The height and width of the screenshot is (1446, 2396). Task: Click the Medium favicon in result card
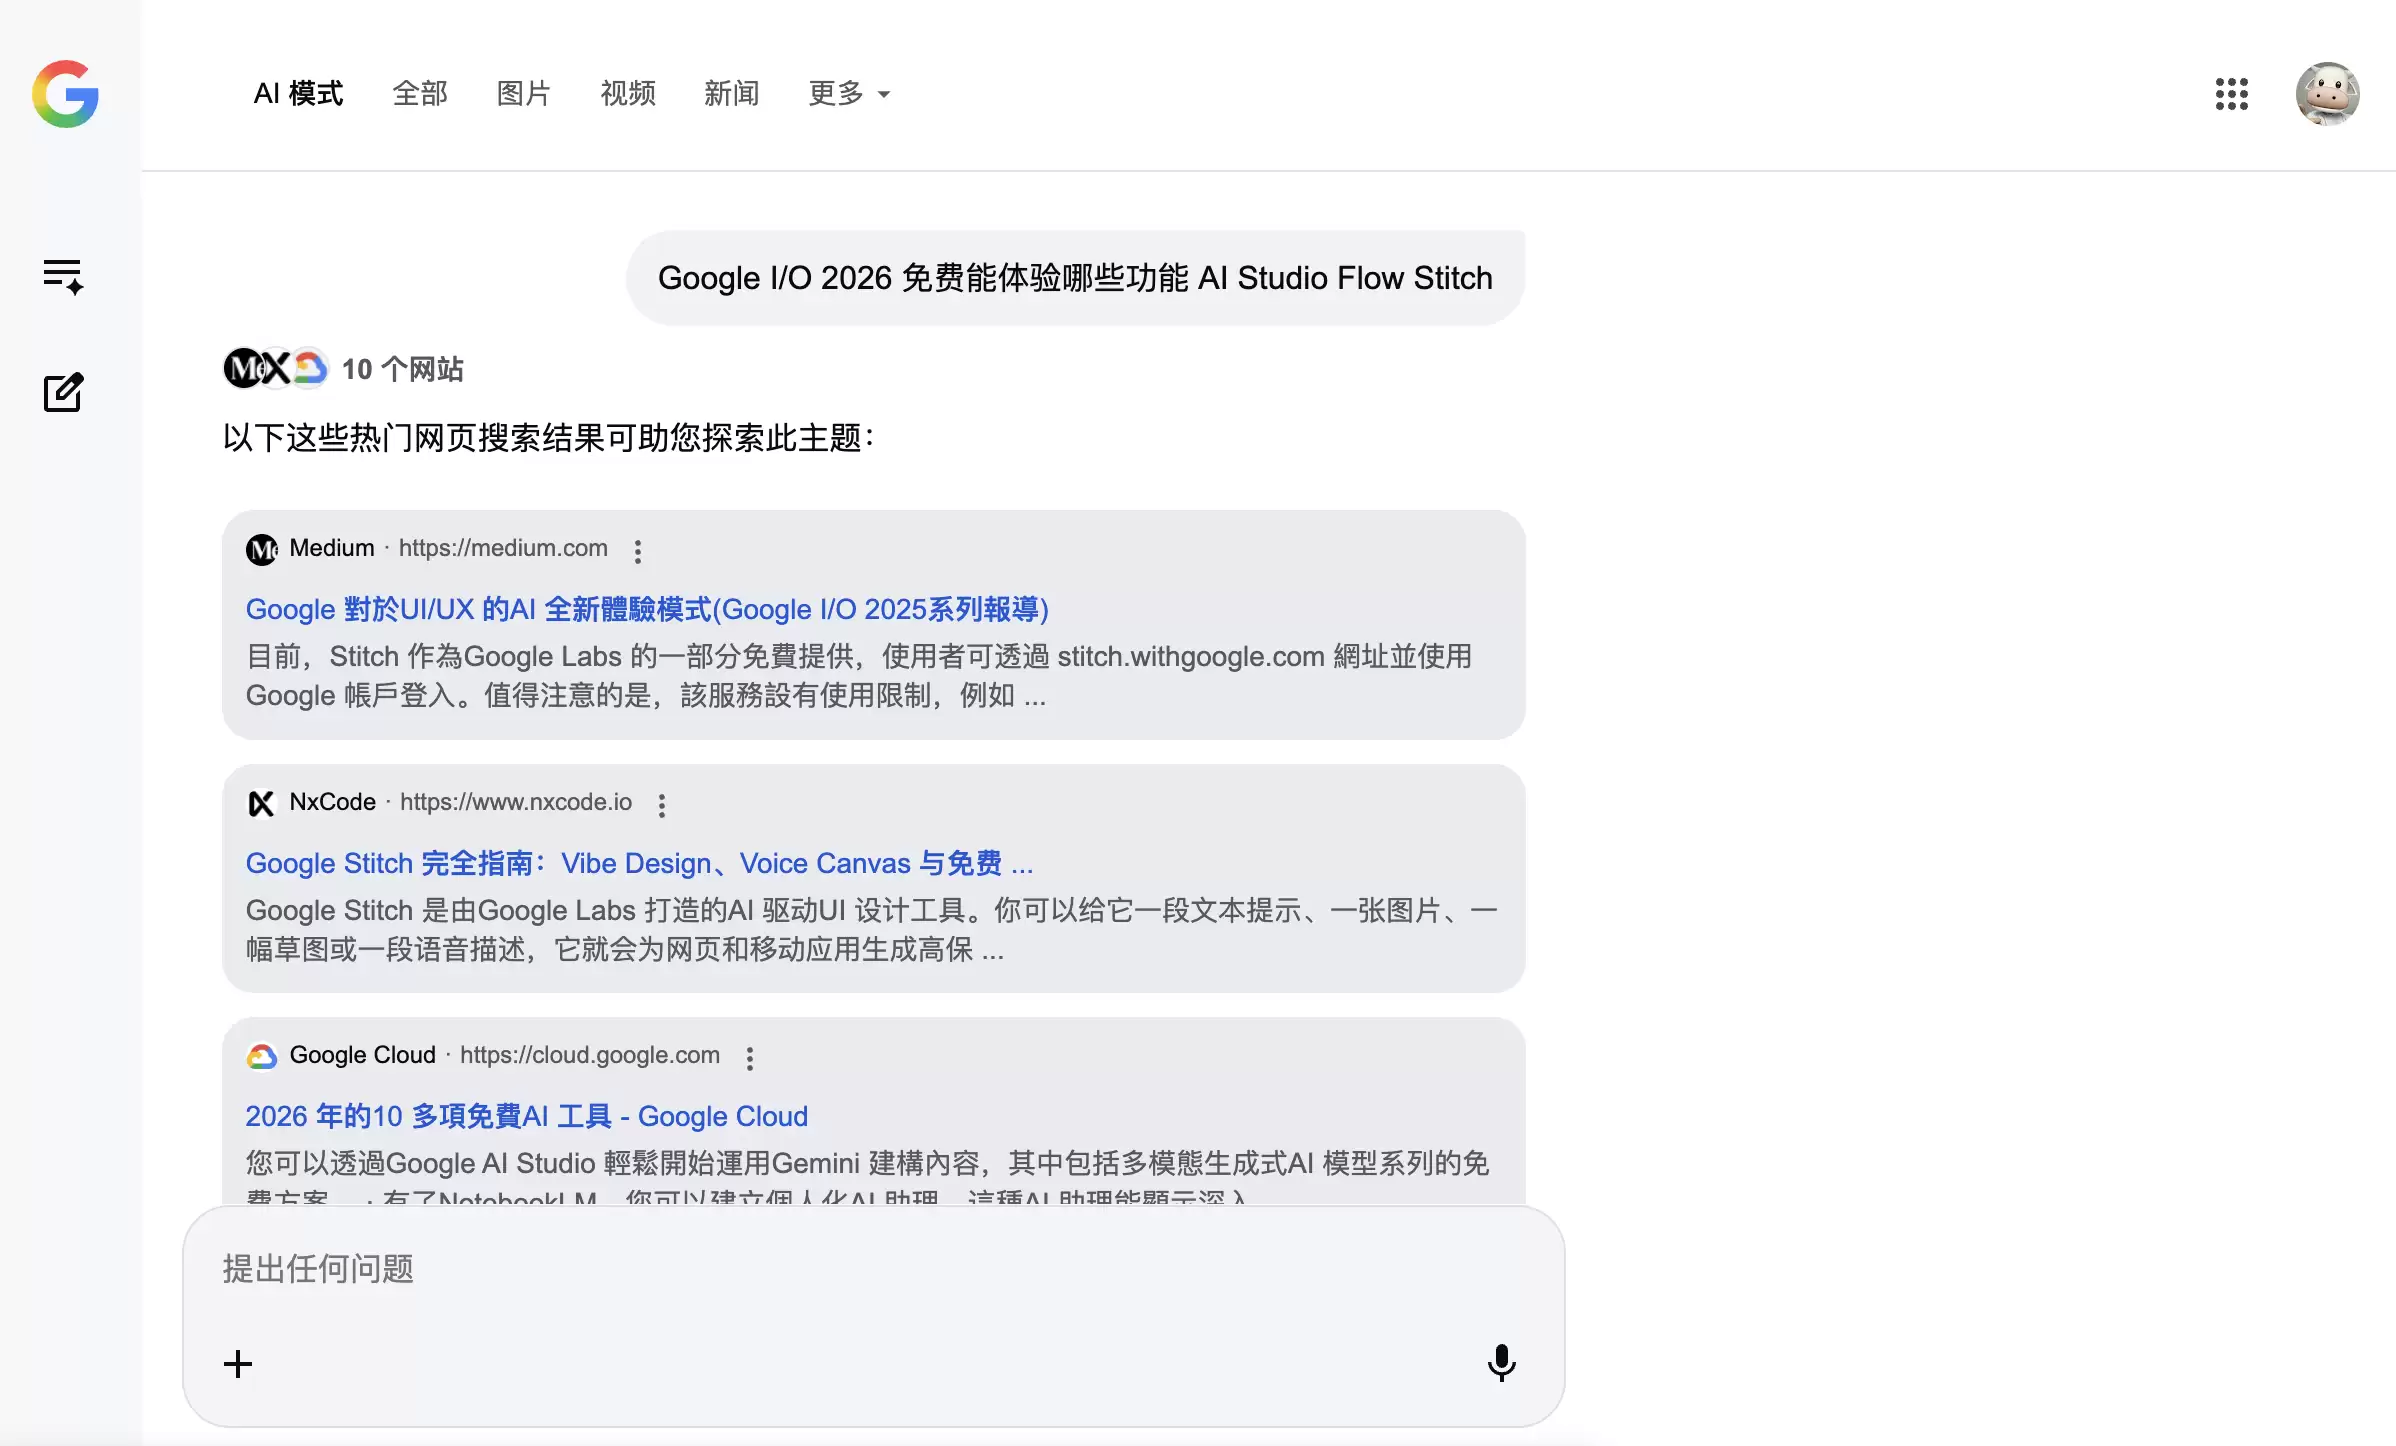(x=262, y=549)
